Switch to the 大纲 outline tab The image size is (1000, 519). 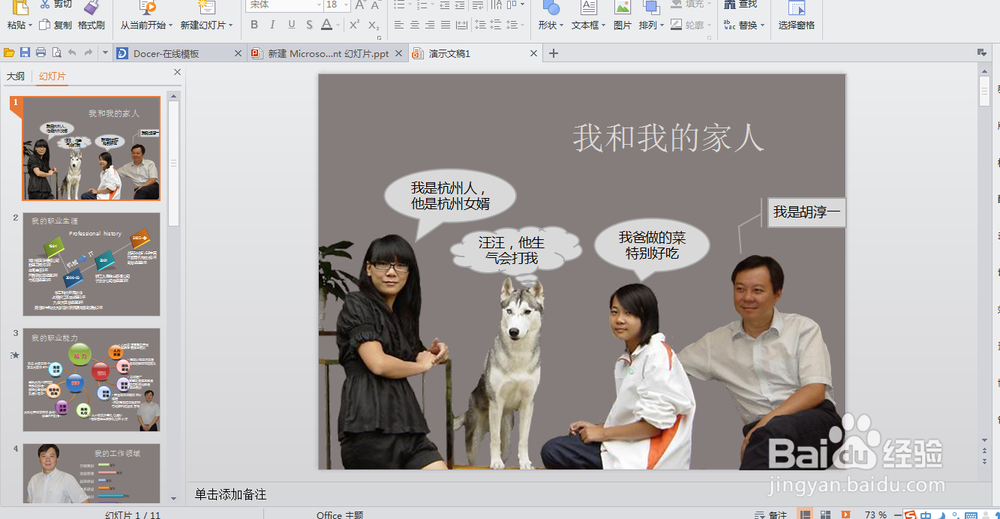(15, 77)
